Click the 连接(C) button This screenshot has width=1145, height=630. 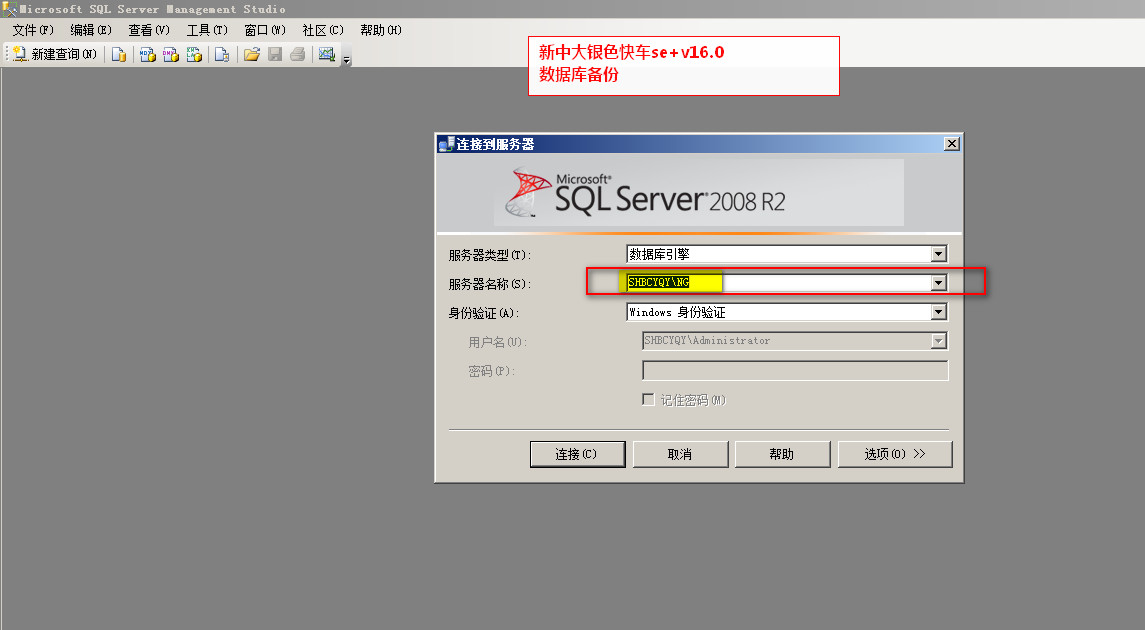[577, 454]
